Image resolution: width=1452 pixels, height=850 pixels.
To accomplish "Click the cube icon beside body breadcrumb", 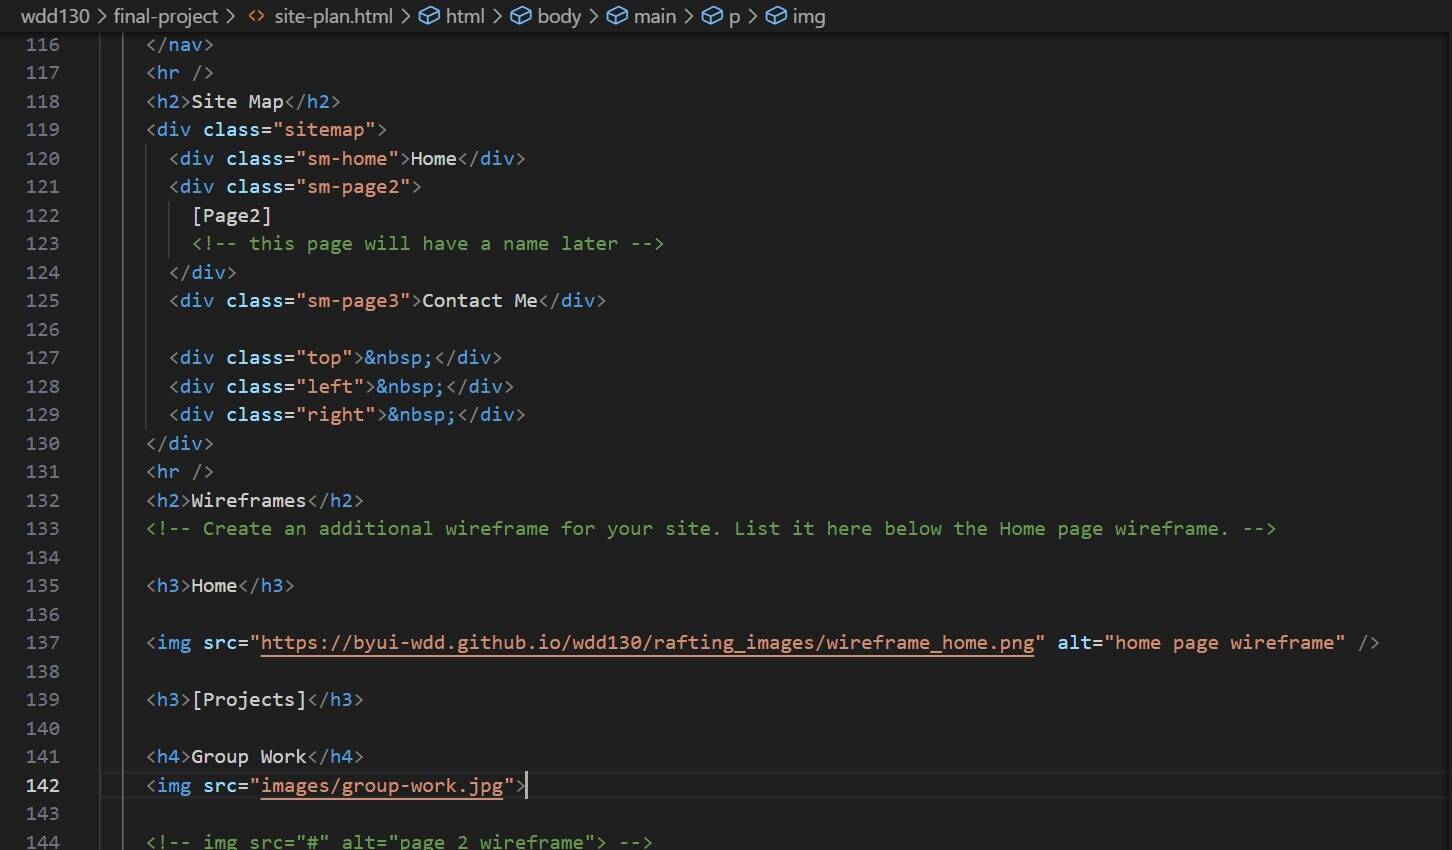I will (x=521, y=16).
